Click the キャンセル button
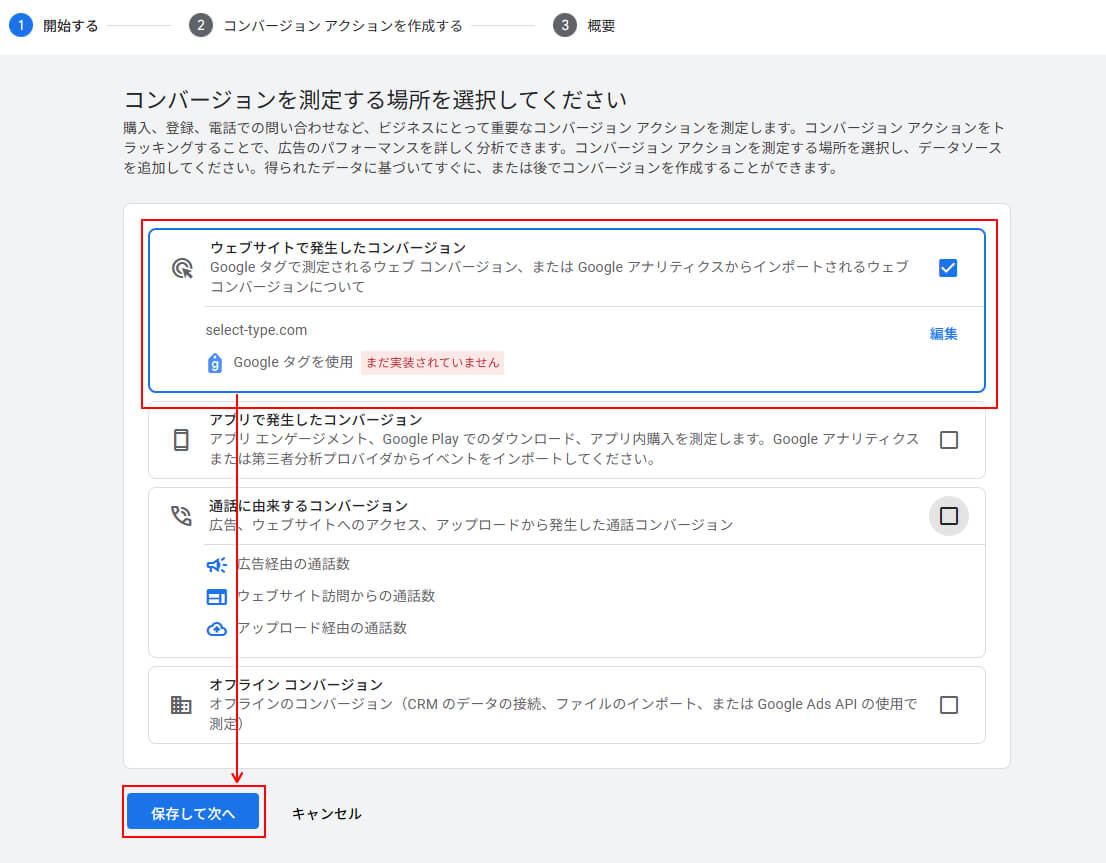The image size is (1106, 863). click(326, 814)
